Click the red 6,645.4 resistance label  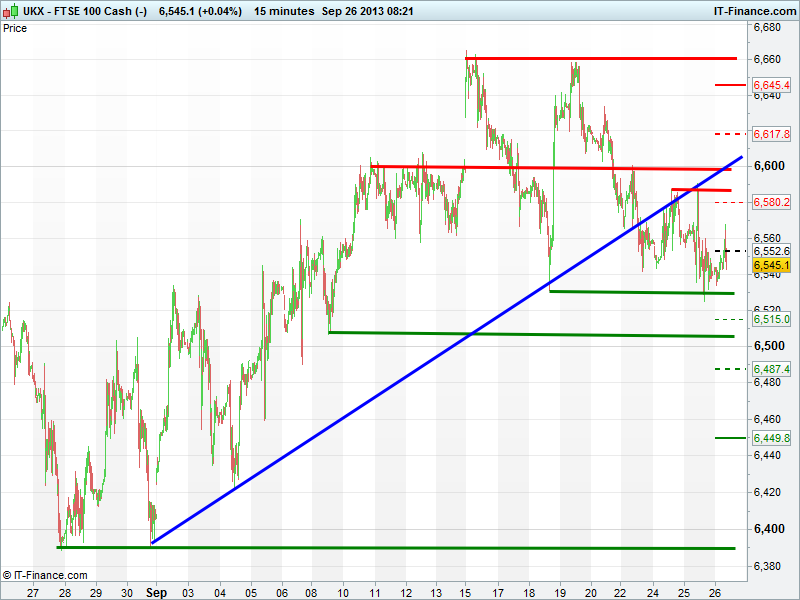(x=771, y=85)
